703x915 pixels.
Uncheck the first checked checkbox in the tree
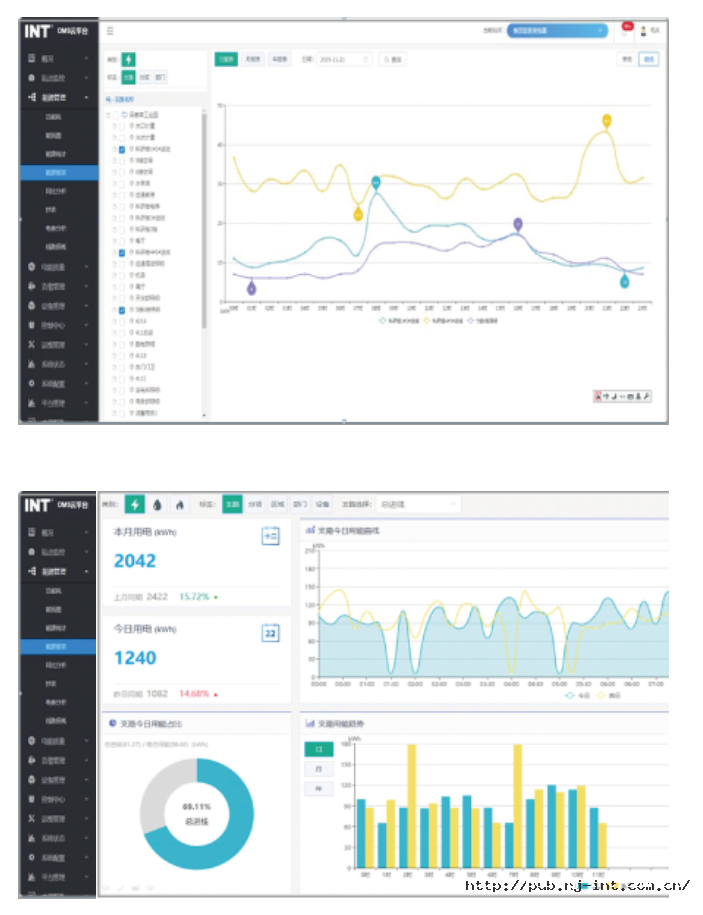pyautogui.click(x=122, y=149)
